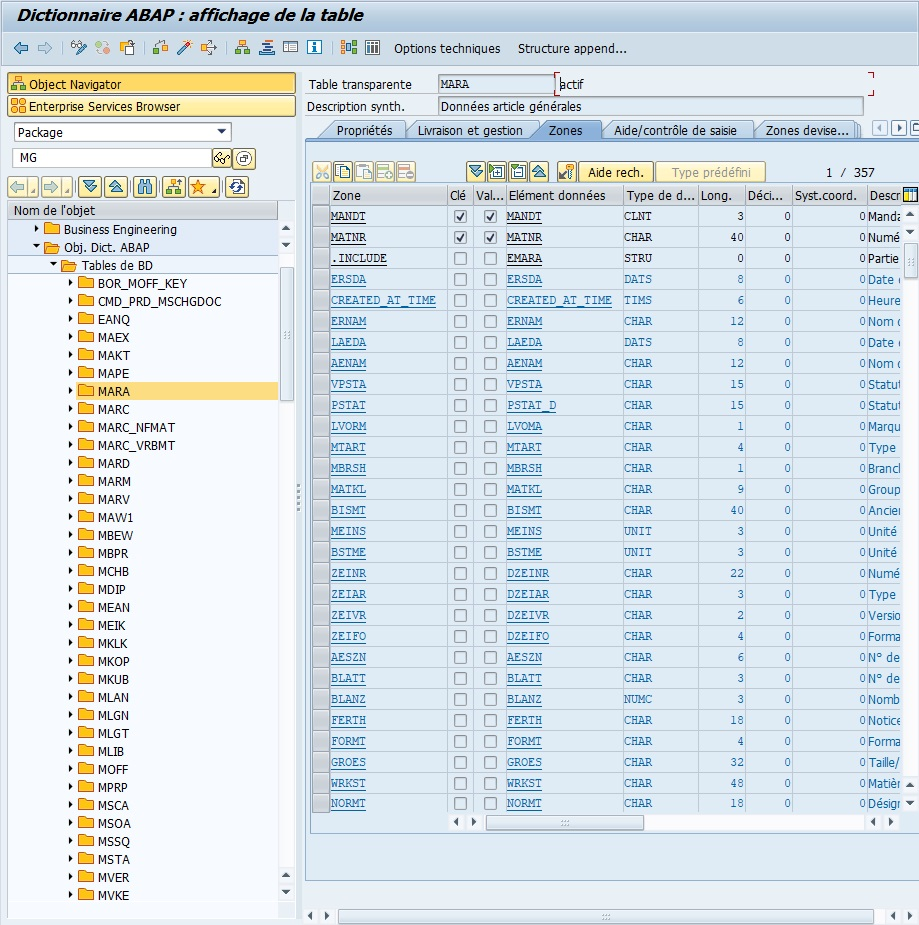919x925 pixels.
Task: Toggle the Clé checkbox for MANDT row
Action: click(x=460, y=216)
